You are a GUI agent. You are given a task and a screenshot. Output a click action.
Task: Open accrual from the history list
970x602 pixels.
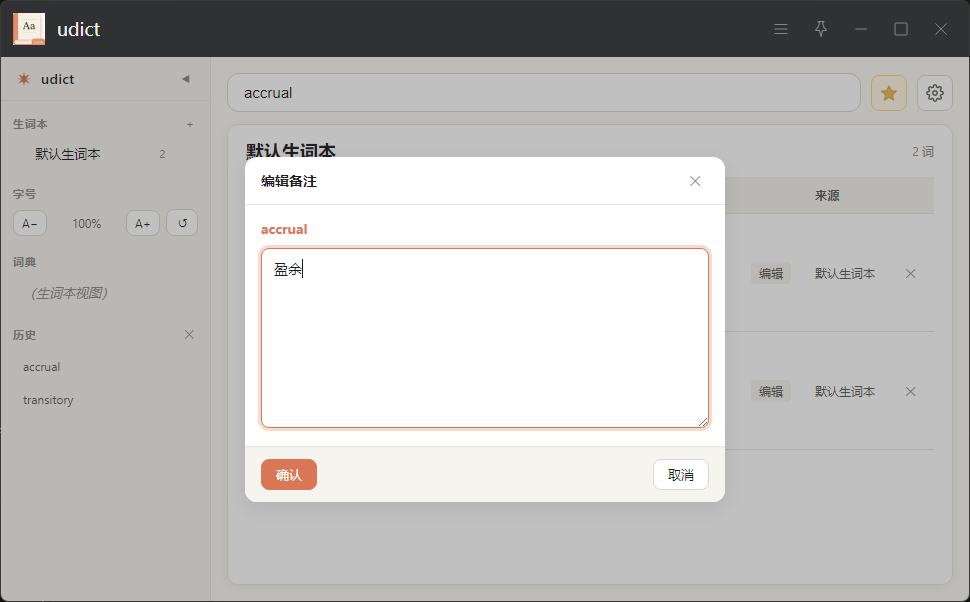pos(42,367)
